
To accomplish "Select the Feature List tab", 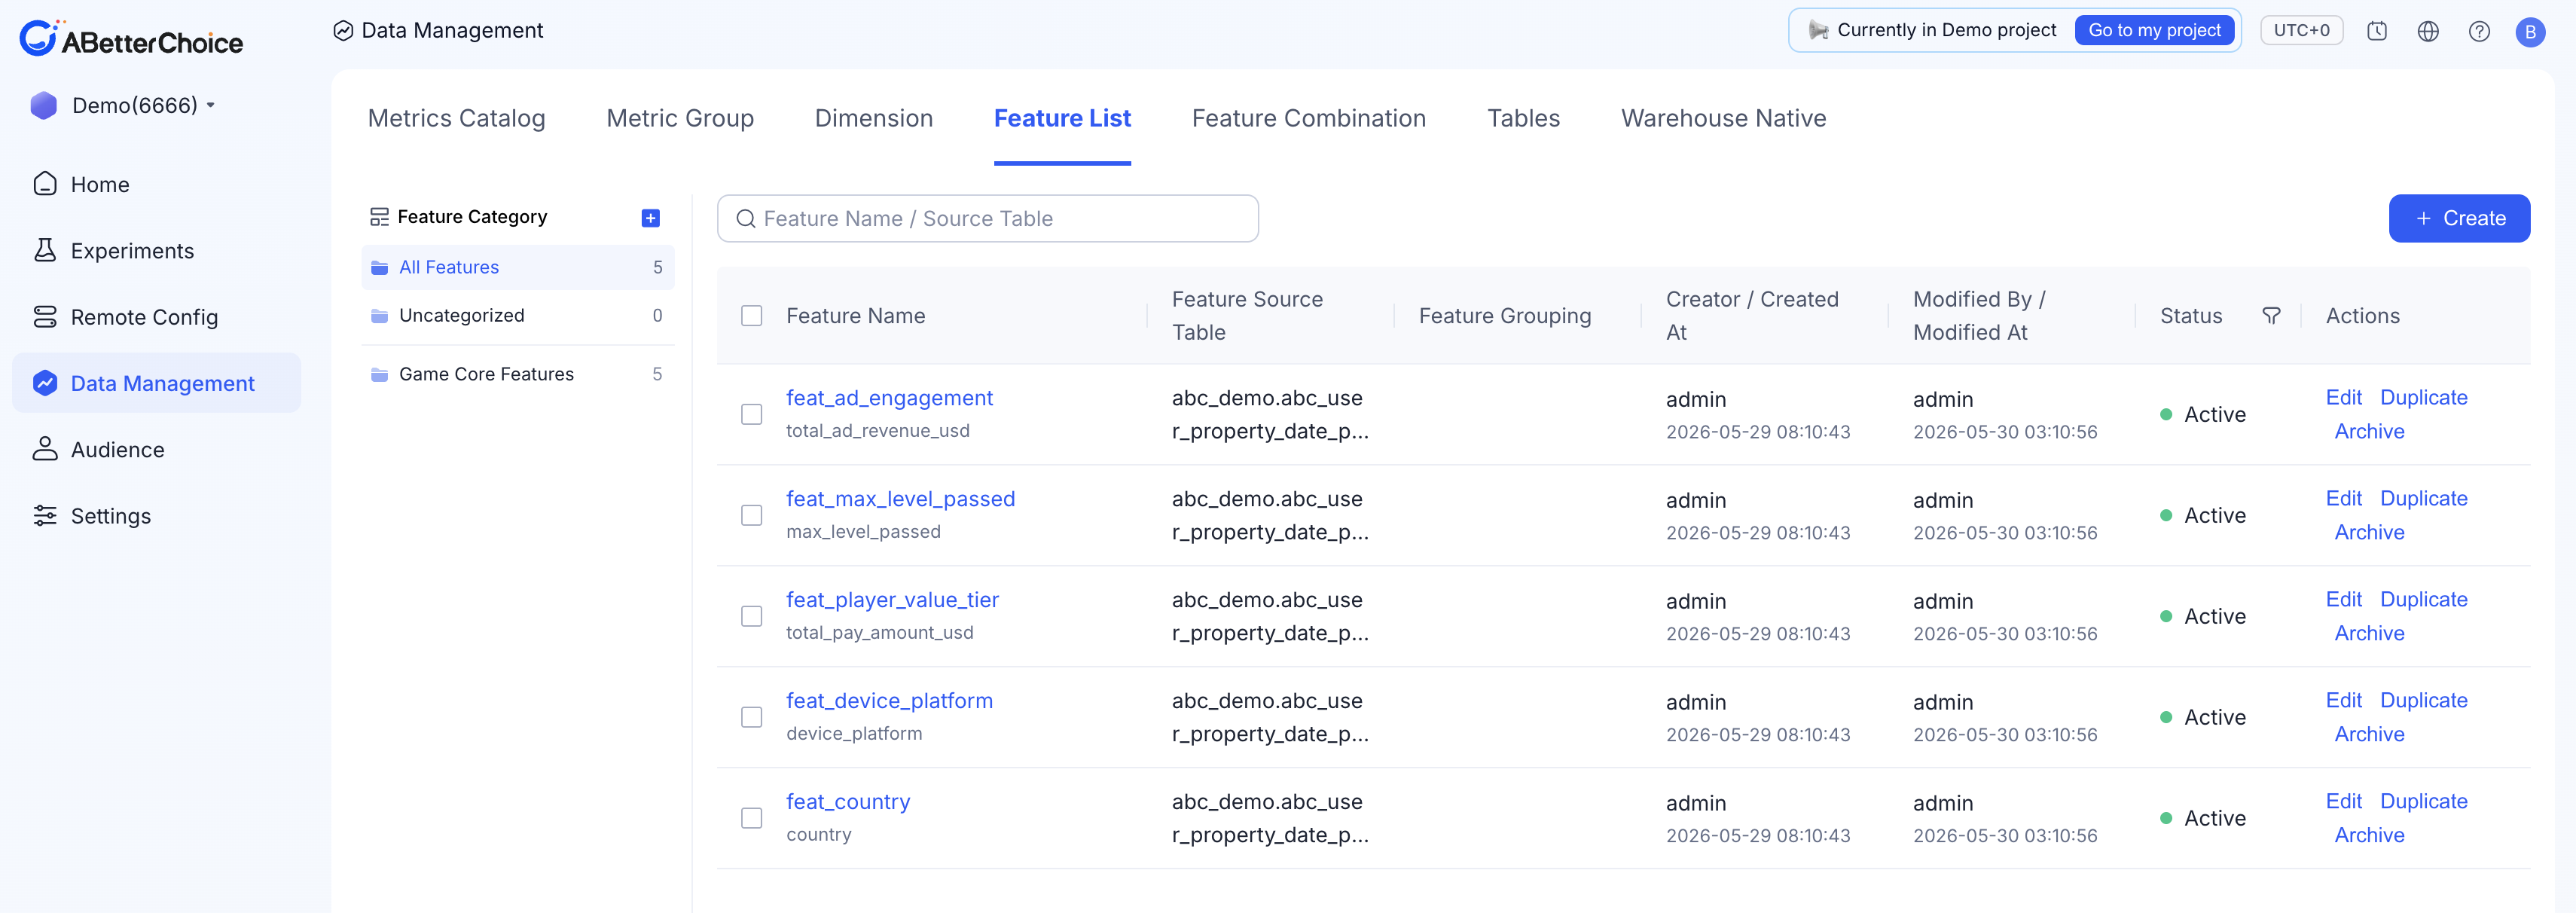I will pos(1062,118).
